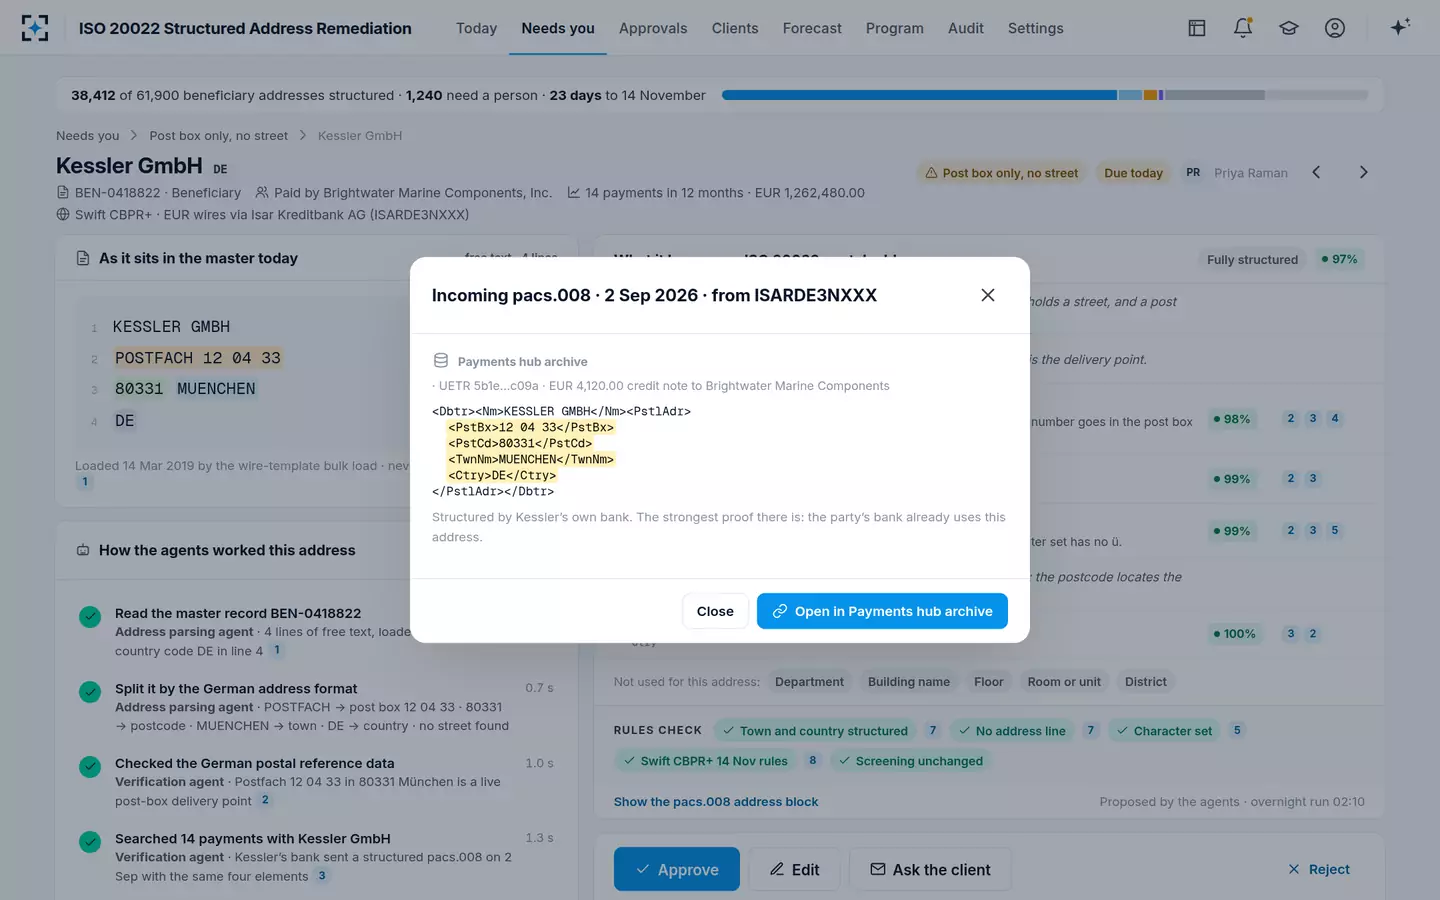Click the Payments hub archive database icon
This screenshot has width=1440, height=900.
441,361
